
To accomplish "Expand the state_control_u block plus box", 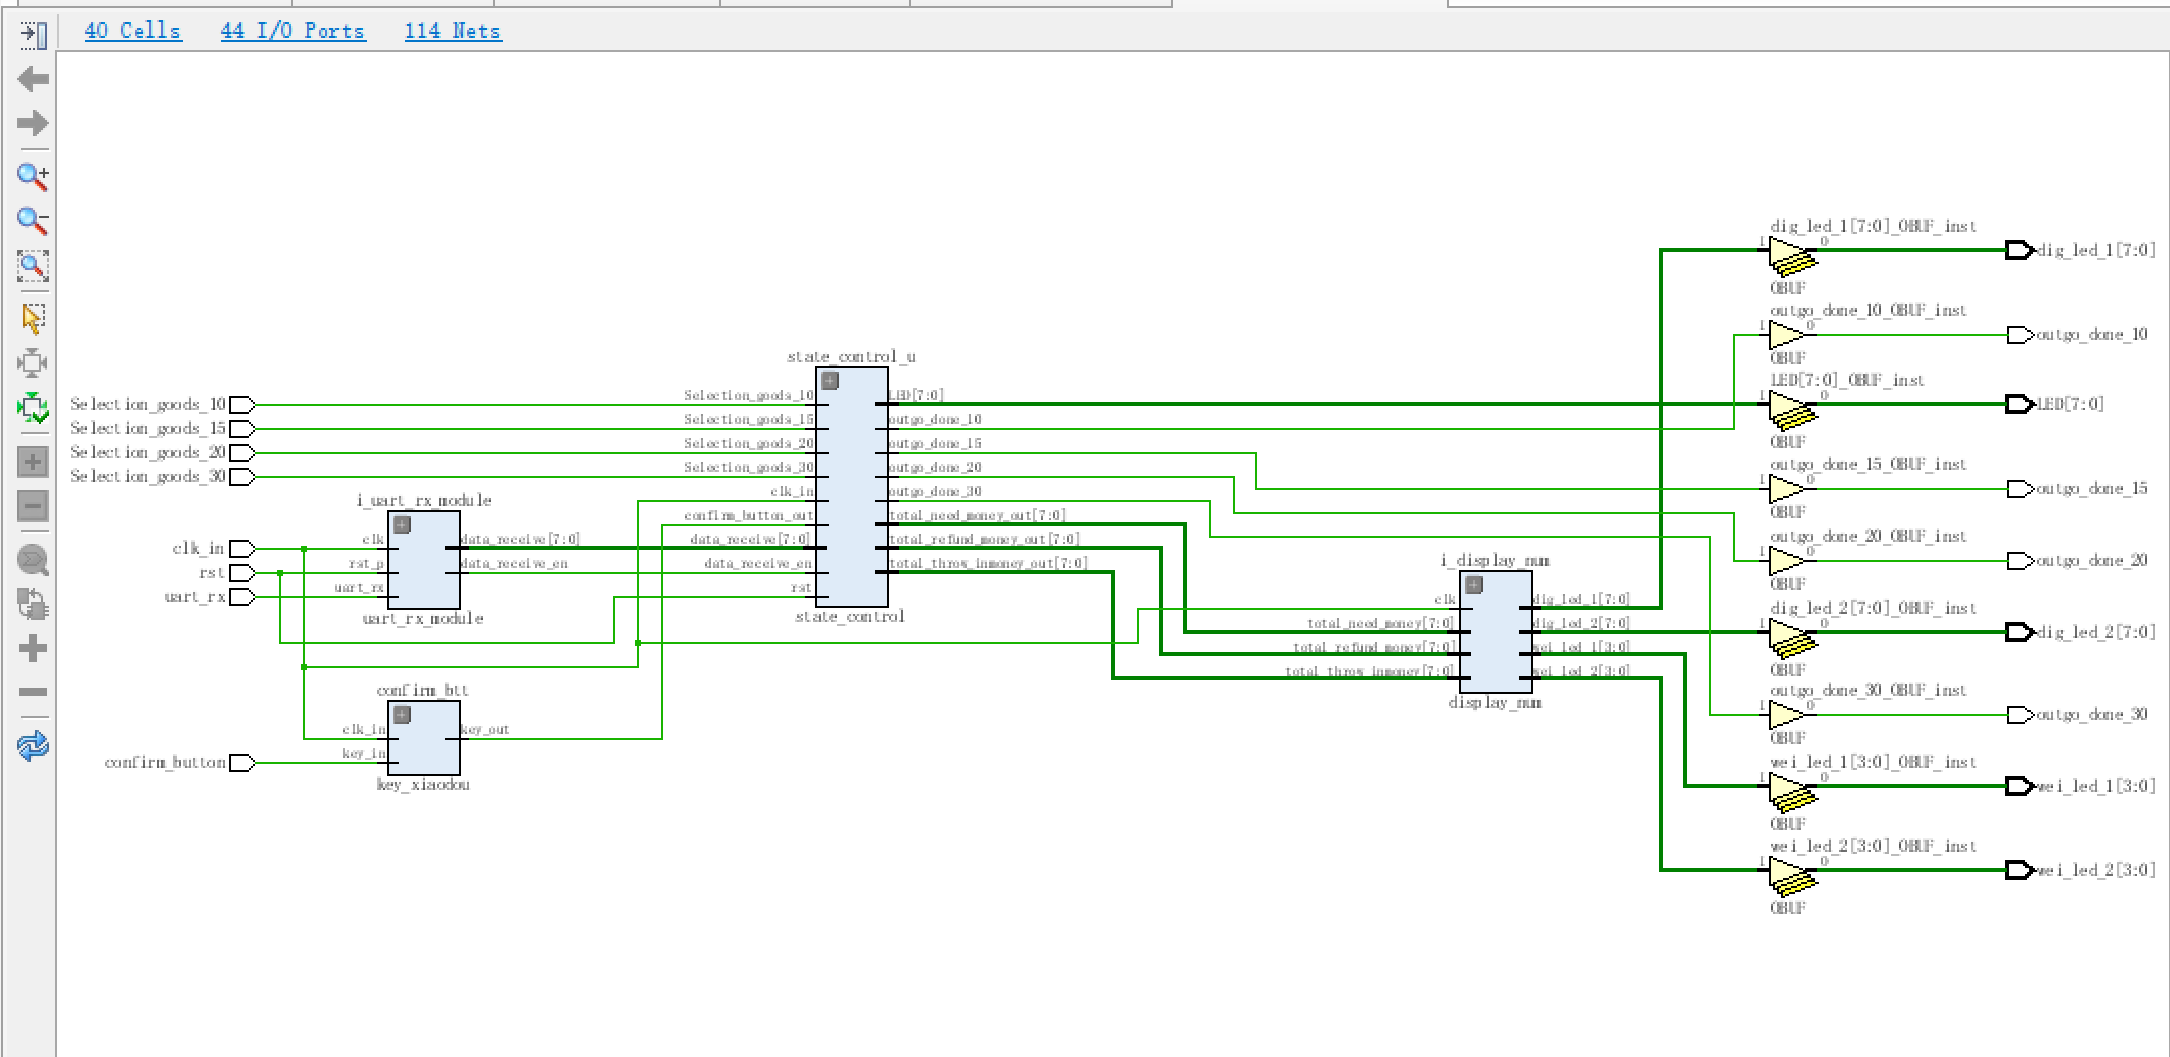I will [830, 381].
